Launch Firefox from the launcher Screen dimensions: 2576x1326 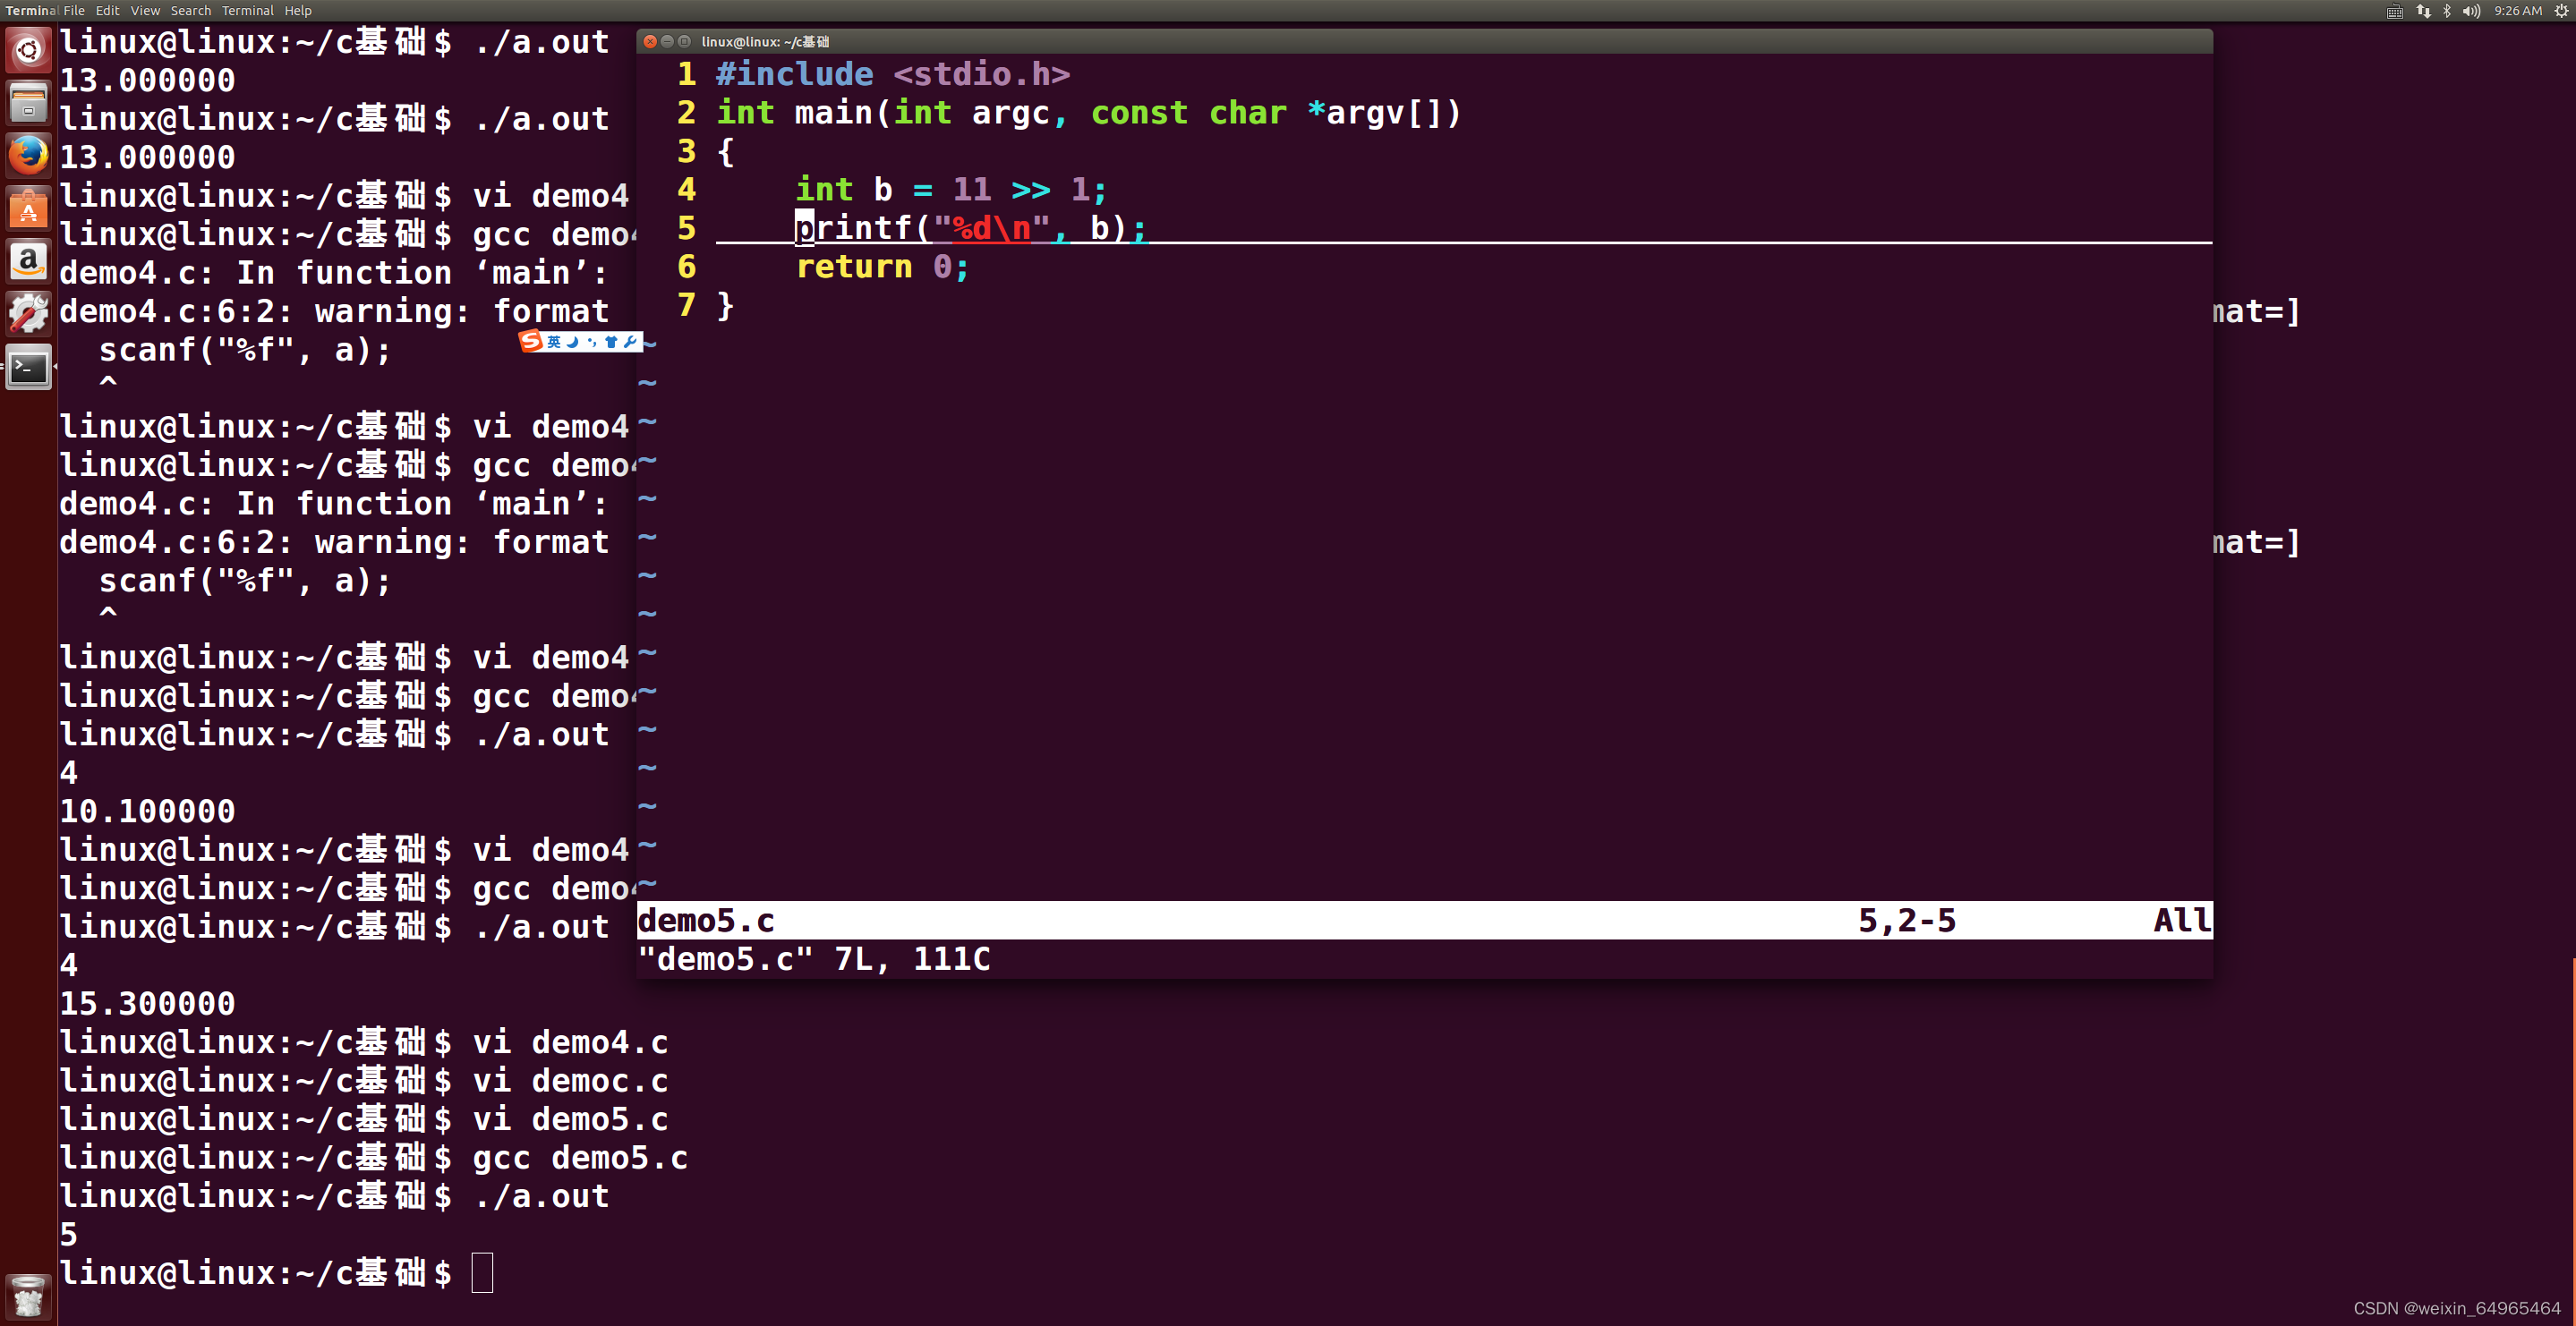point(28,155)
